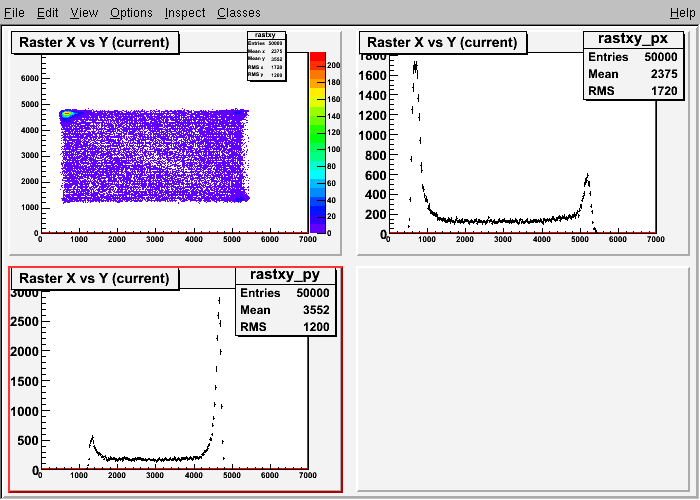Open the Inspect menu

click(185, 13)
